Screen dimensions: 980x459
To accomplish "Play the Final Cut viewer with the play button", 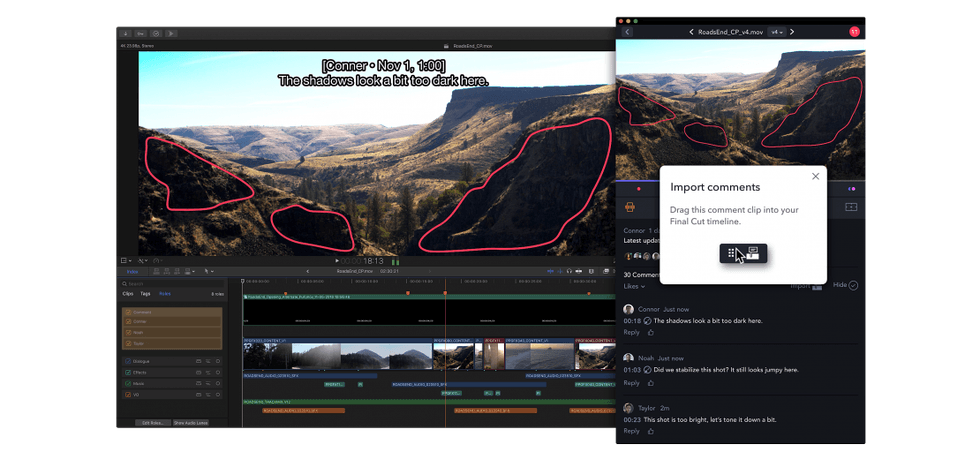I will click(337, 261).
